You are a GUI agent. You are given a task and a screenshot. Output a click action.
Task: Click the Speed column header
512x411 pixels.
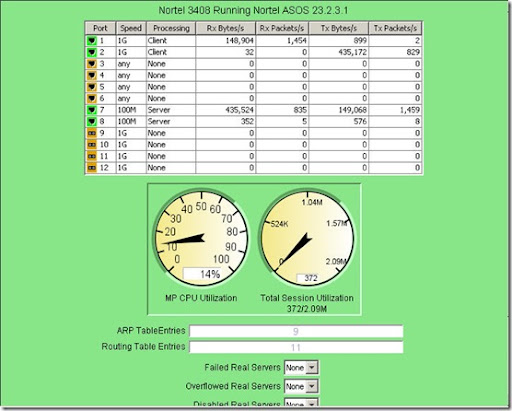coord(131,28)
